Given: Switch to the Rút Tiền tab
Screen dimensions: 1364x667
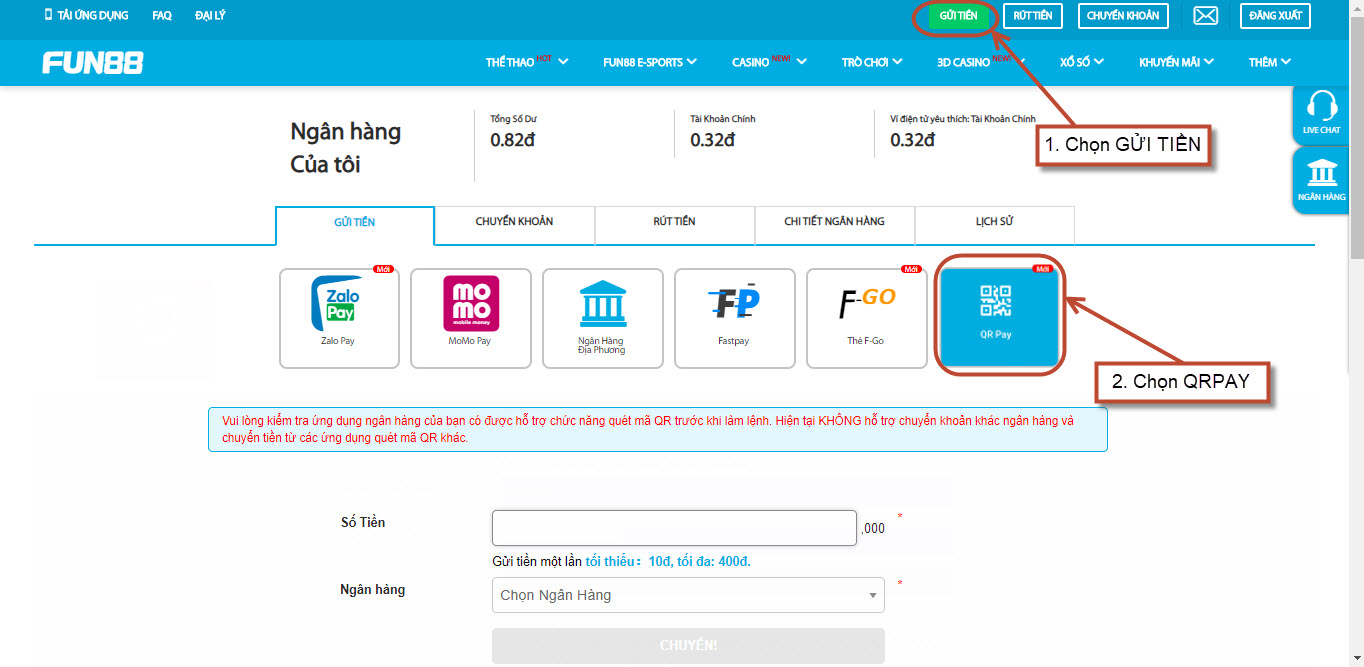Looking at the screenshot, I should pyautogui.click(x=674, y=225).
